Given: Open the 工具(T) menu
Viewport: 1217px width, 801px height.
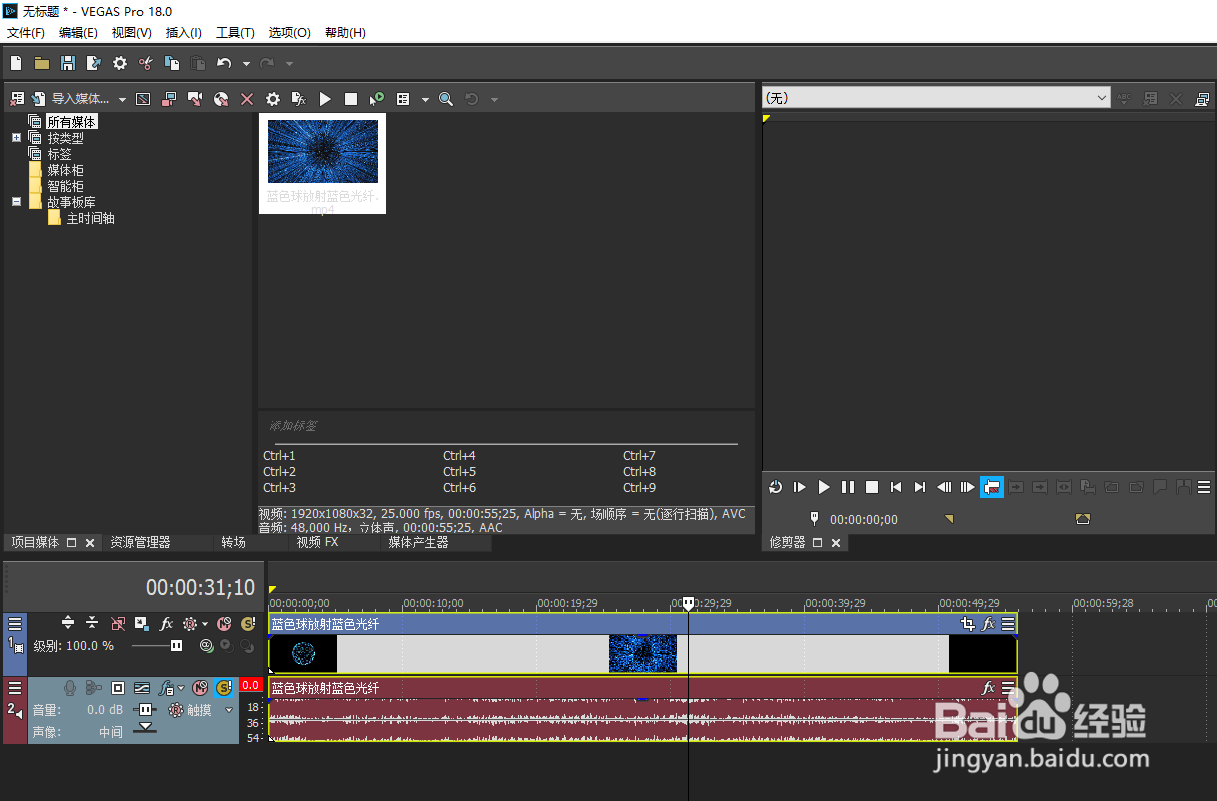Looking at the screenshot, I should coord(236,32).
